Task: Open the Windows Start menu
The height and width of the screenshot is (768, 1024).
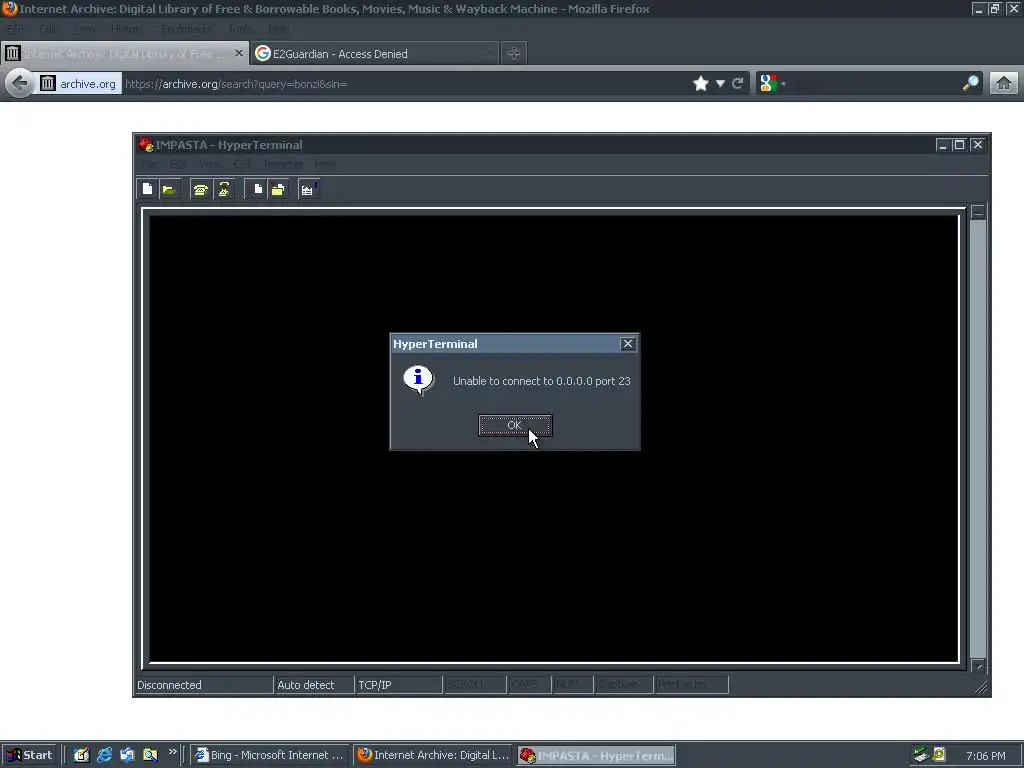Action: (x=29, y=755)
